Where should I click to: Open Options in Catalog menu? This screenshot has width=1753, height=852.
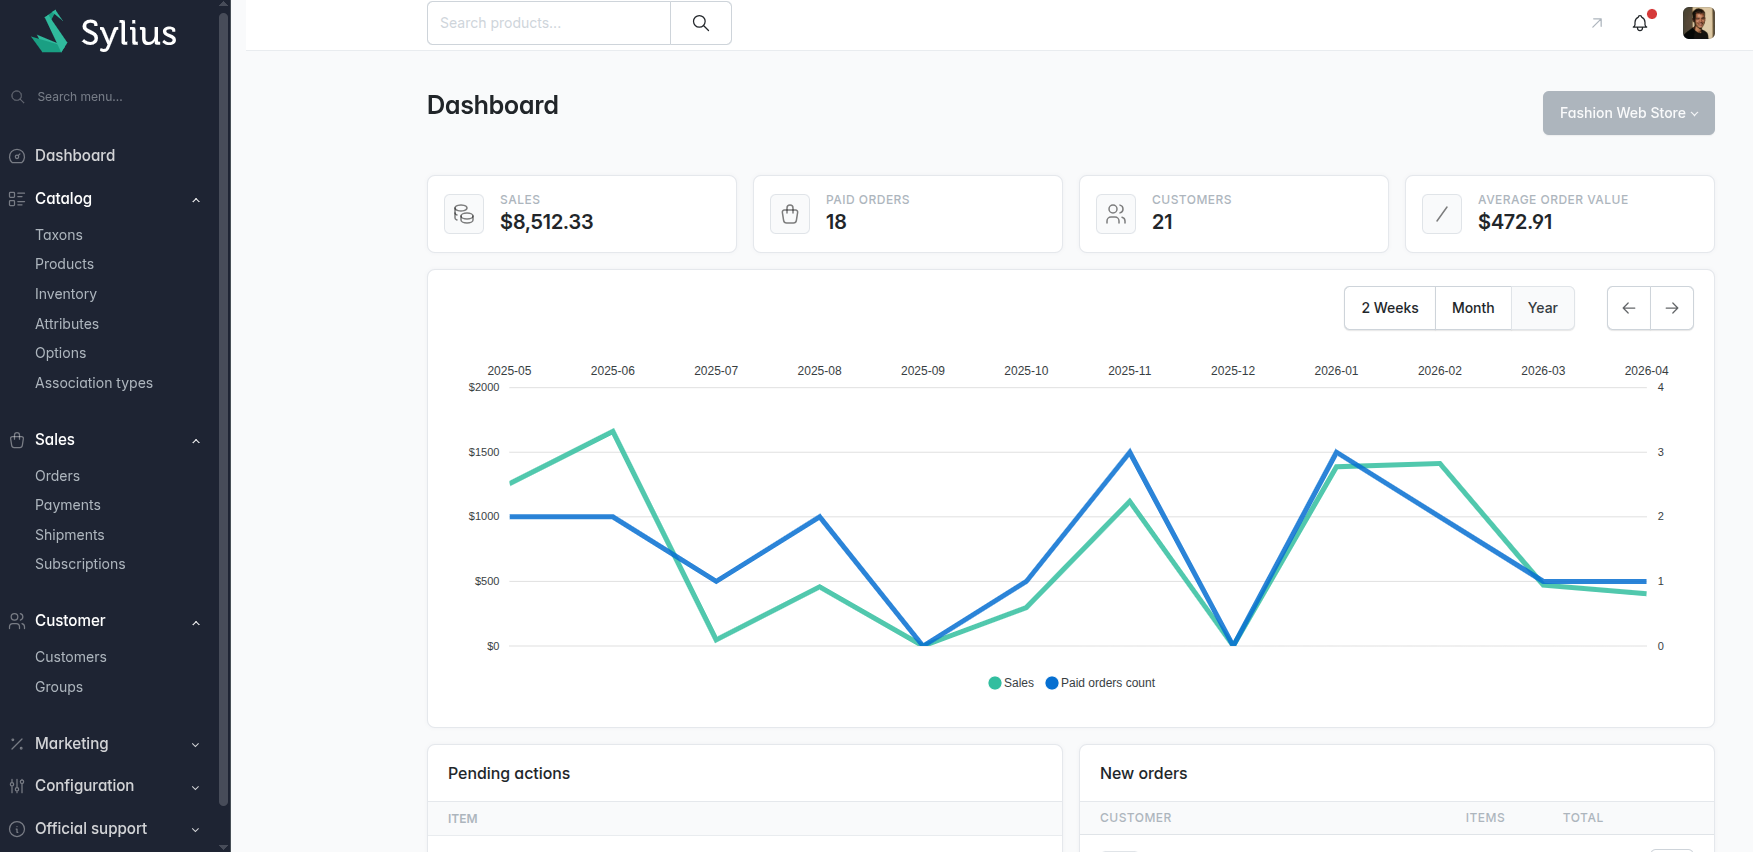[x=60, y=353]
